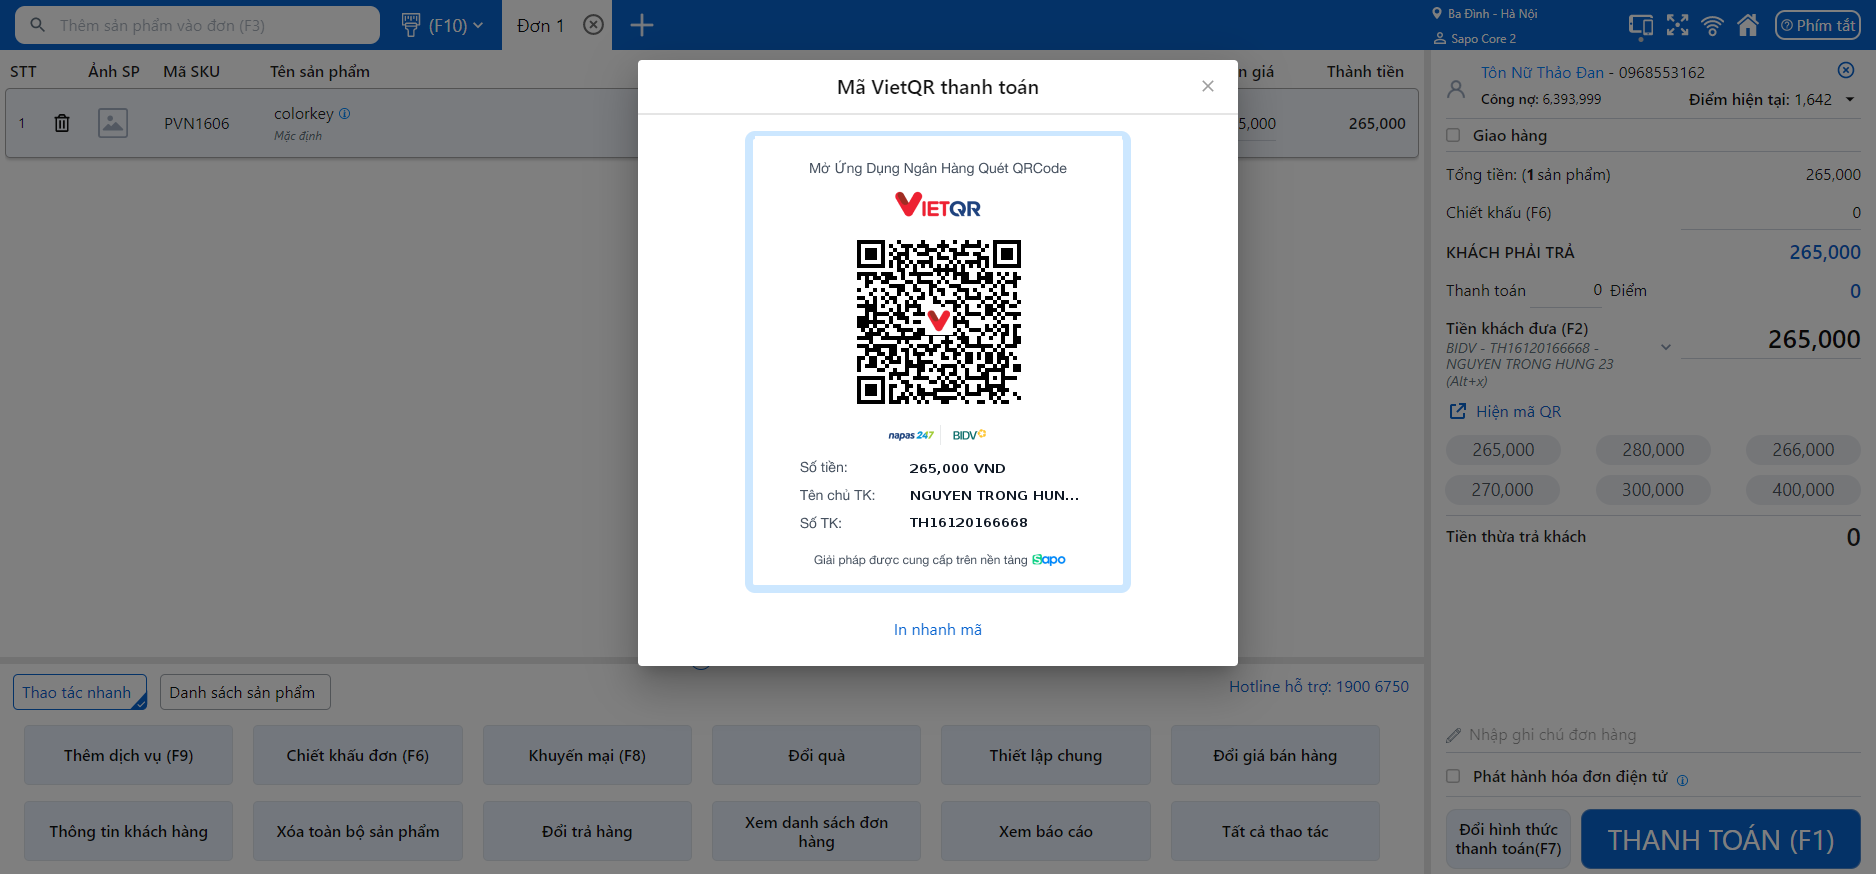Switch to the Đơn 1 tab

[541, 25]
